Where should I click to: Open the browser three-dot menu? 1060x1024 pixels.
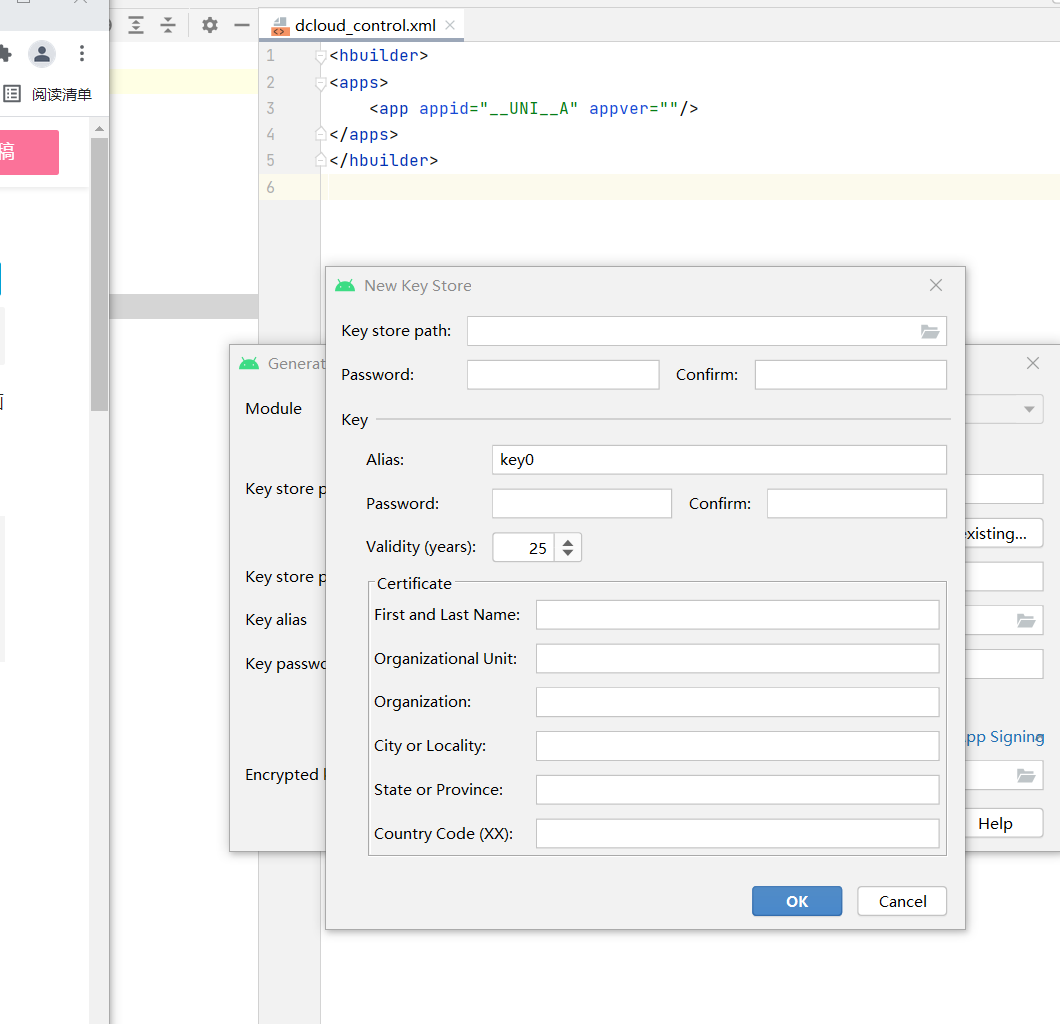pos(82,53)
